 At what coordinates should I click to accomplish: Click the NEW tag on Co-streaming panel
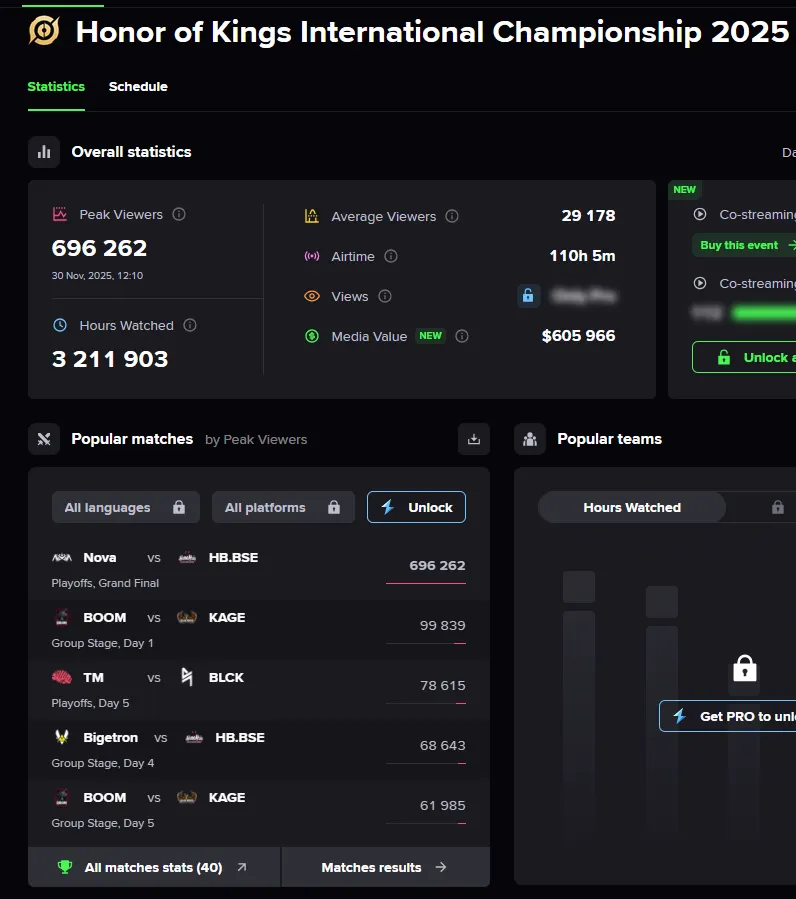pyautogui.click(x=685, y=190)
